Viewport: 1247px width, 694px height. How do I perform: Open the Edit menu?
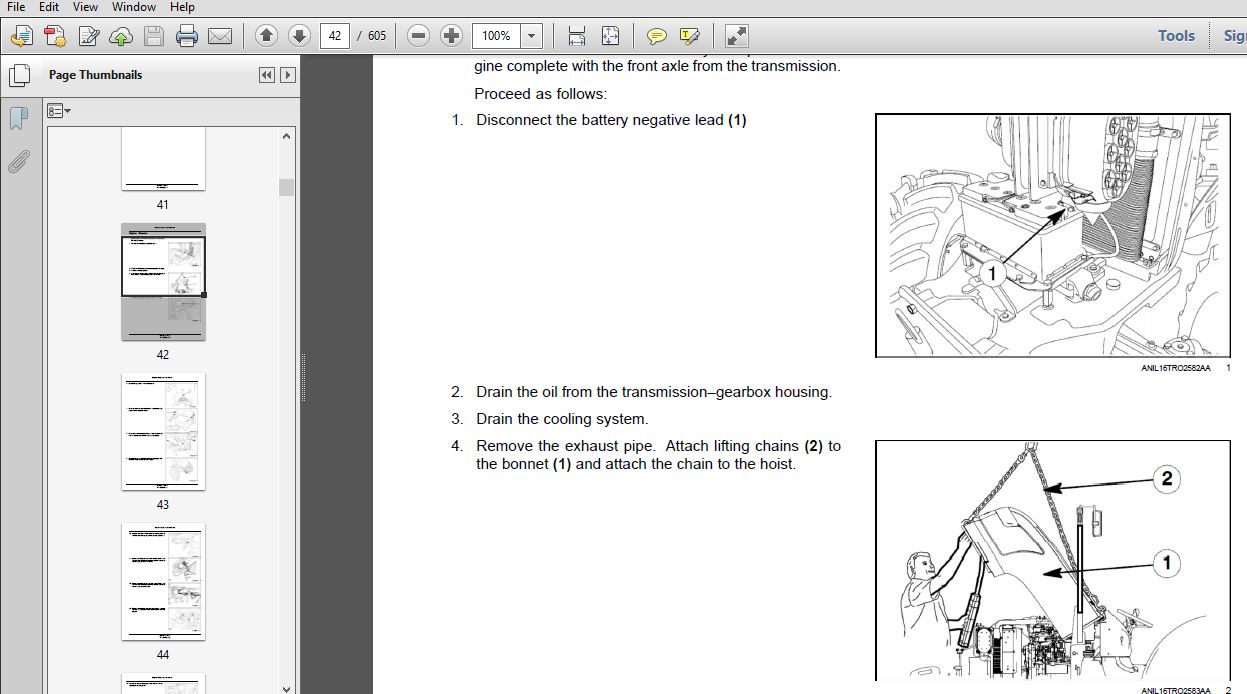tap(48, 7)
